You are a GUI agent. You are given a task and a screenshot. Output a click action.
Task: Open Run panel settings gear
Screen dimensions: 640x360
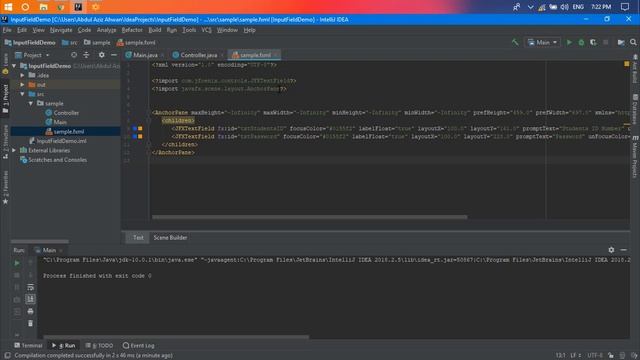click(x=611, y=250)
